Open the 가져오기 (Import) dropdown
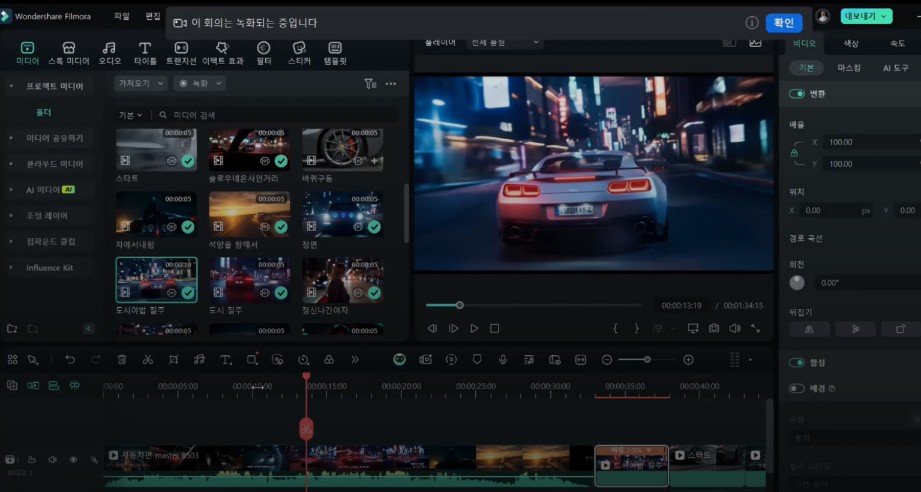This screenshot has width=921, height=492. 139,84
